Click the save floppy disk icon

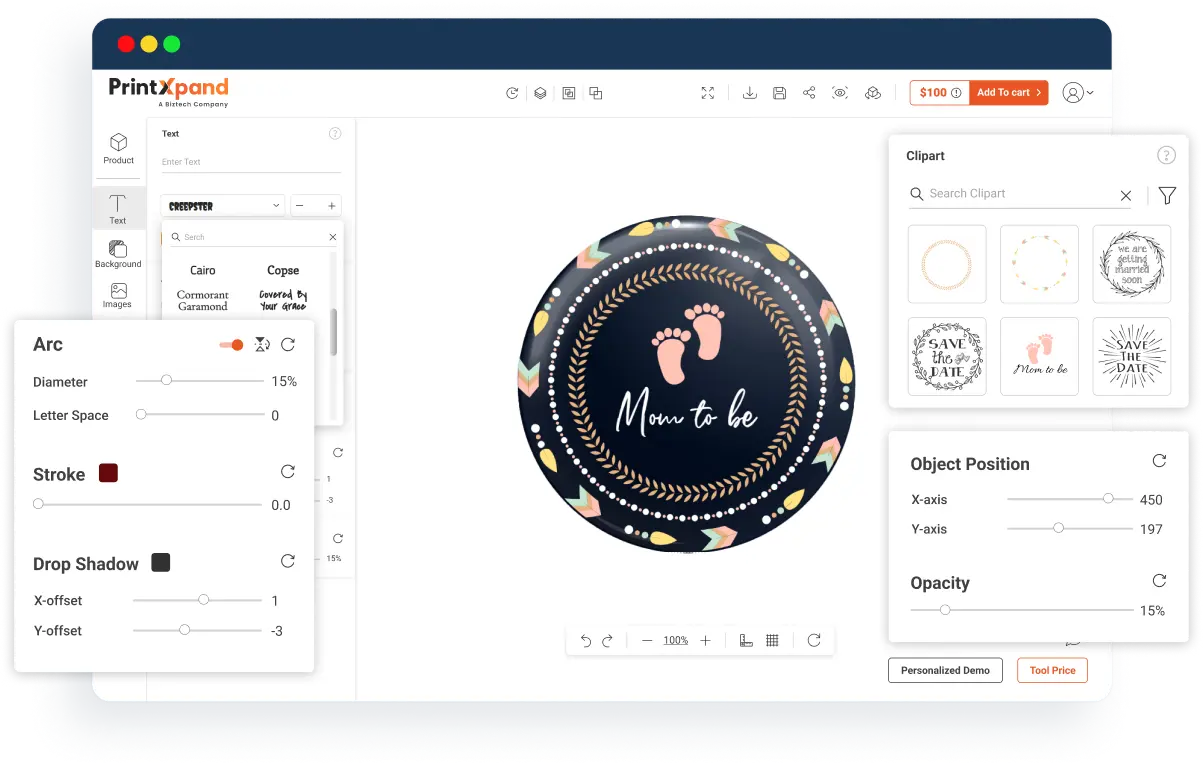pos(780,93)
